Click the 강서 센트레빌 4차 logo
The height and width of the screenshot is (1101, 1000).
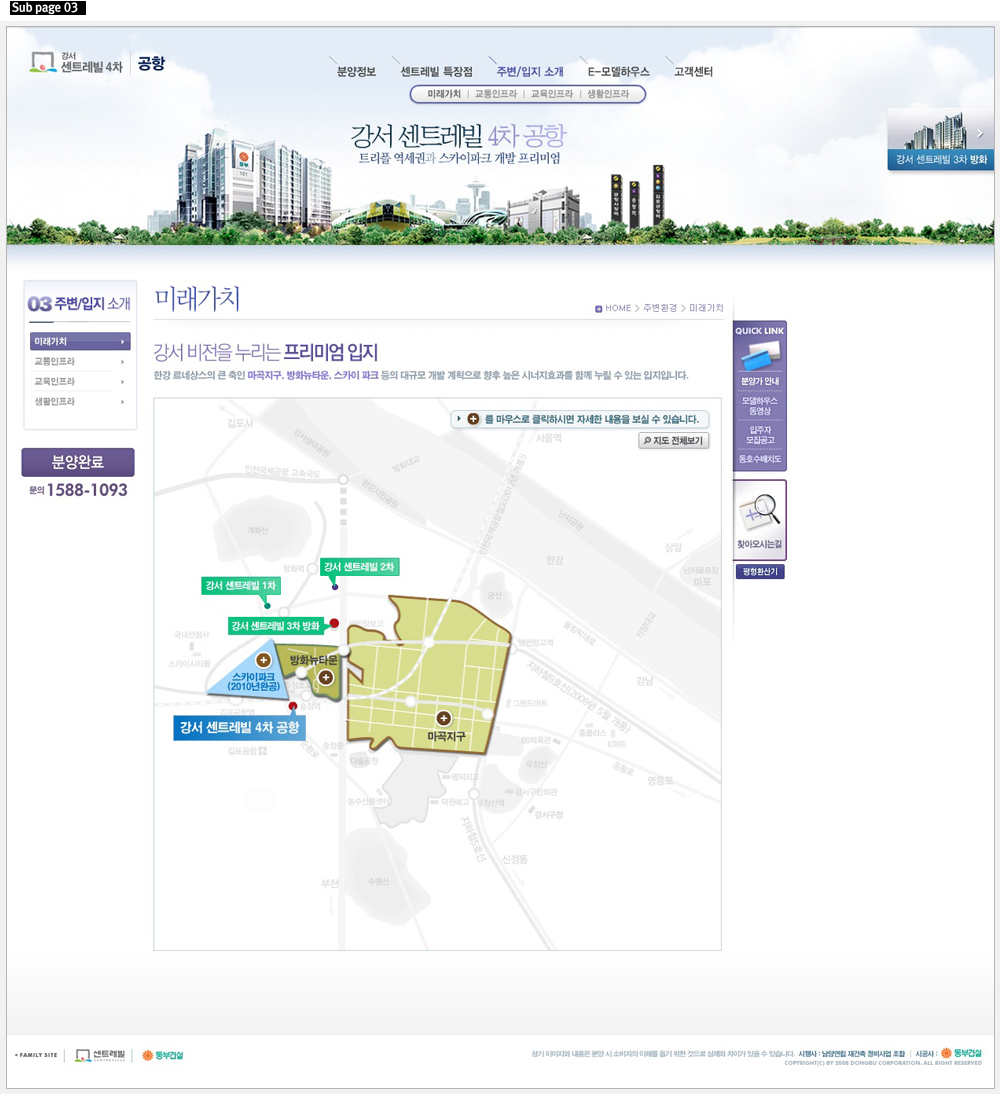[x=78, y=65]
